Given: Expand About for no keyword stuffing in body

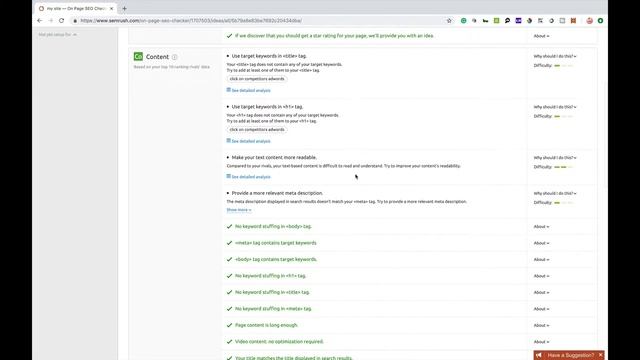Looking at the screenshot, I should point(541,227).
